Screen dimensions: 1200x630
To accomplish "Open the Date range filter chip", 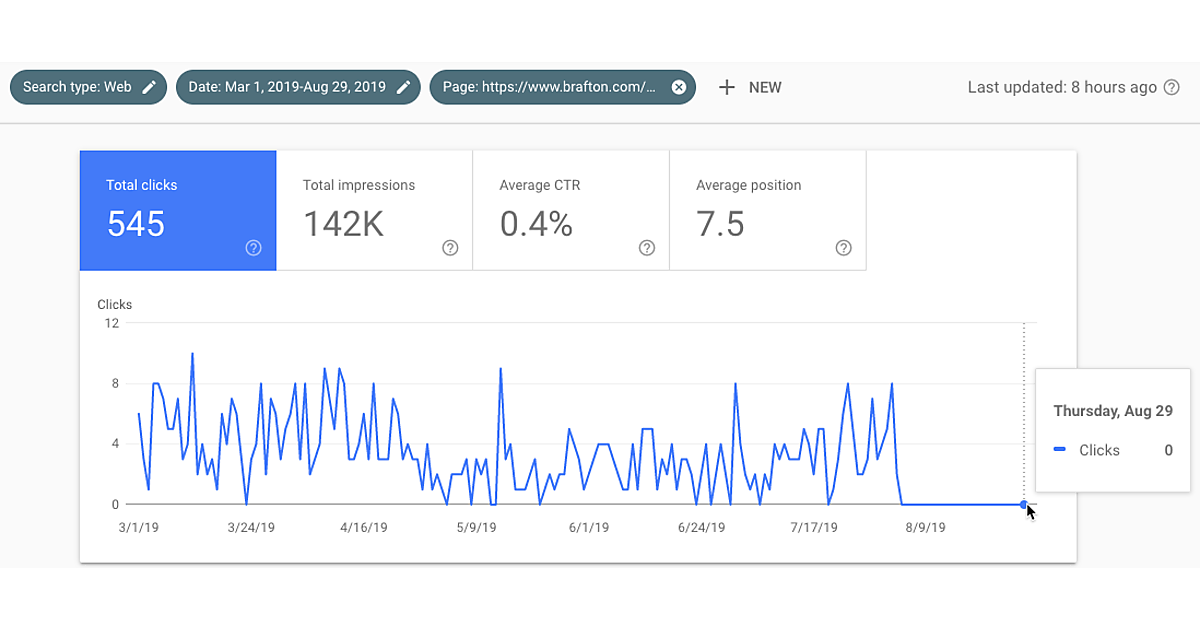I will tap(287, 87).
